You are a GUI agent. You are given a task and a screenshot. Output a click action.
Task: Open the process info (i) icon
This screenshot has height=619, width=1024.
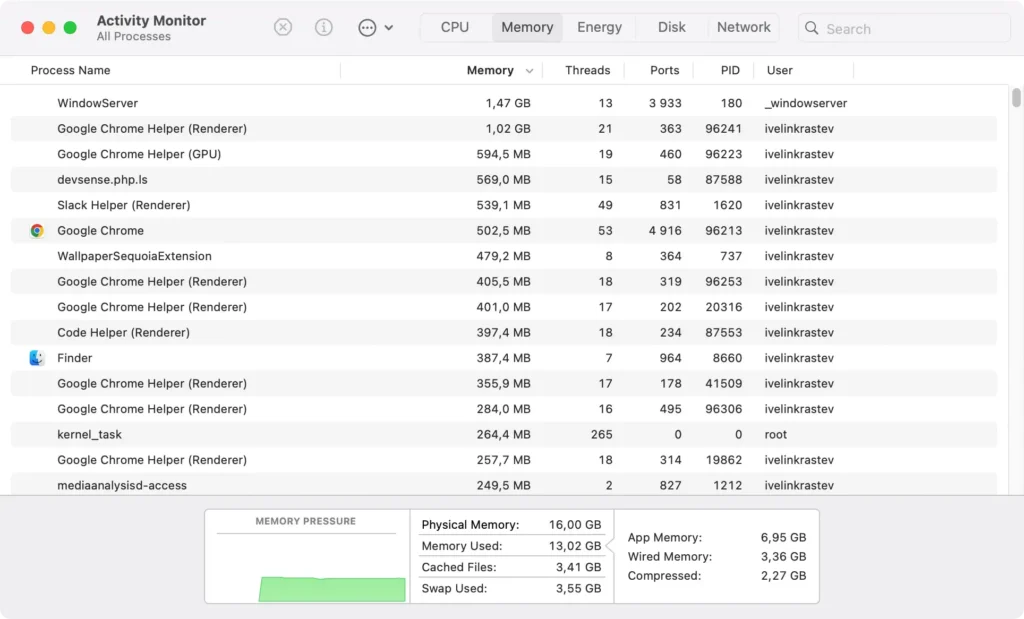coord(324,27)
